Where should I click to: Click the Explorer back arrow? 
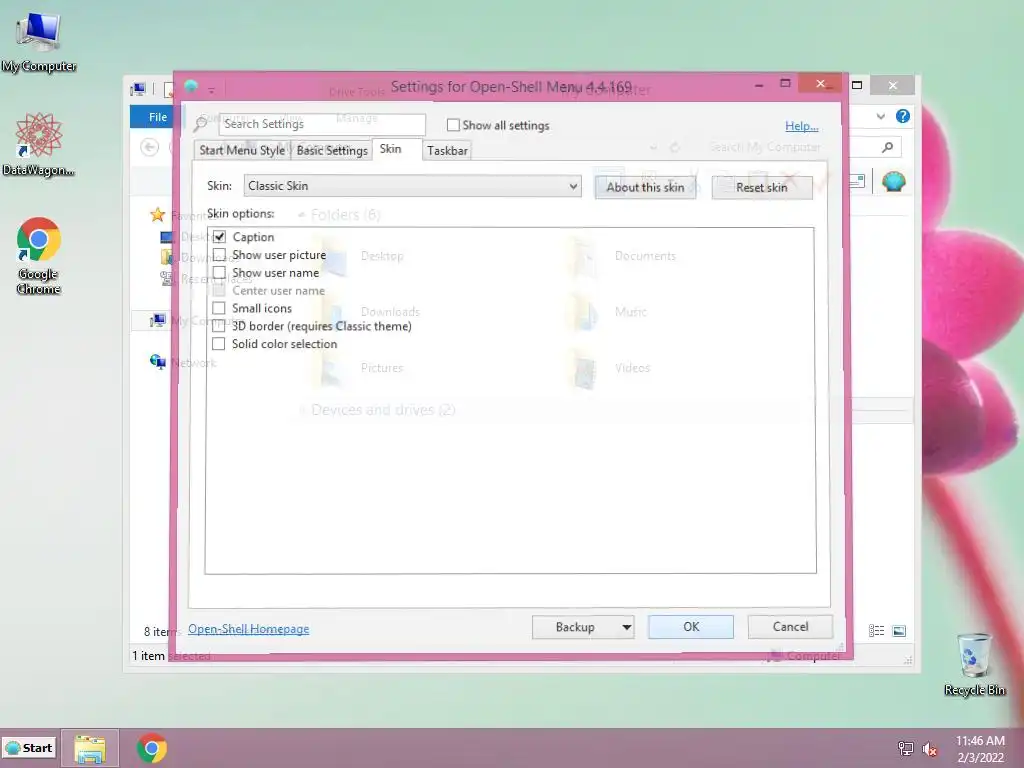click(150, 147)
